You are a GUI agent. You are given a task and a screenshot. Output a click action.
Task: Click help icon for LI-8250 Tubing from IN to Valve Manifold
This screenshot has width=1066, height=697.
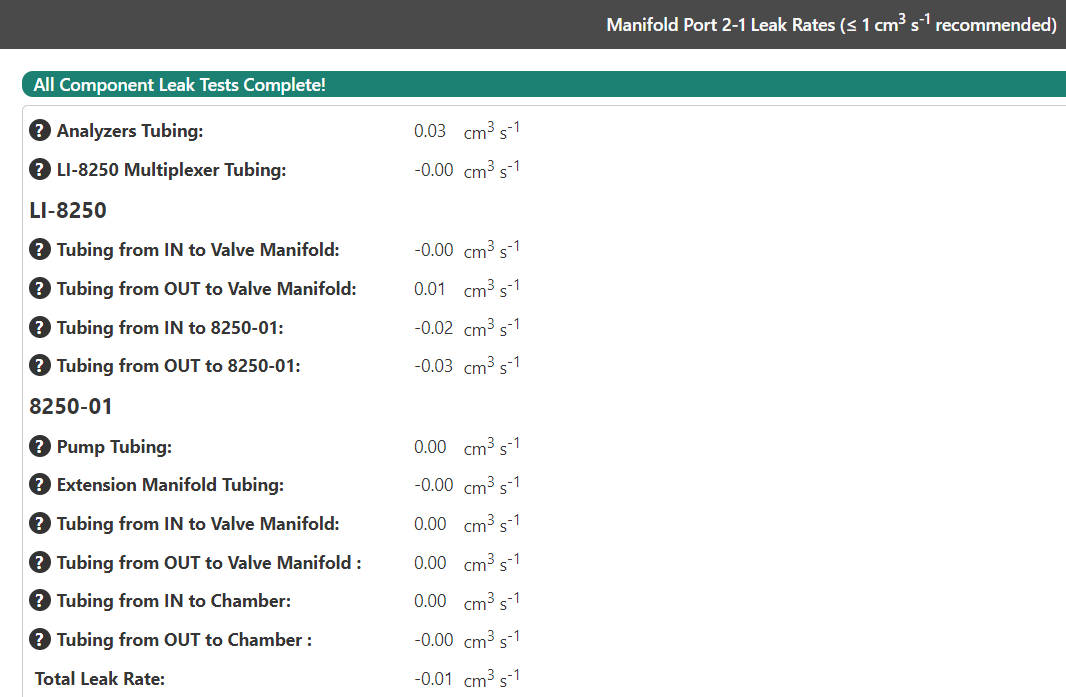pos(40,249)
